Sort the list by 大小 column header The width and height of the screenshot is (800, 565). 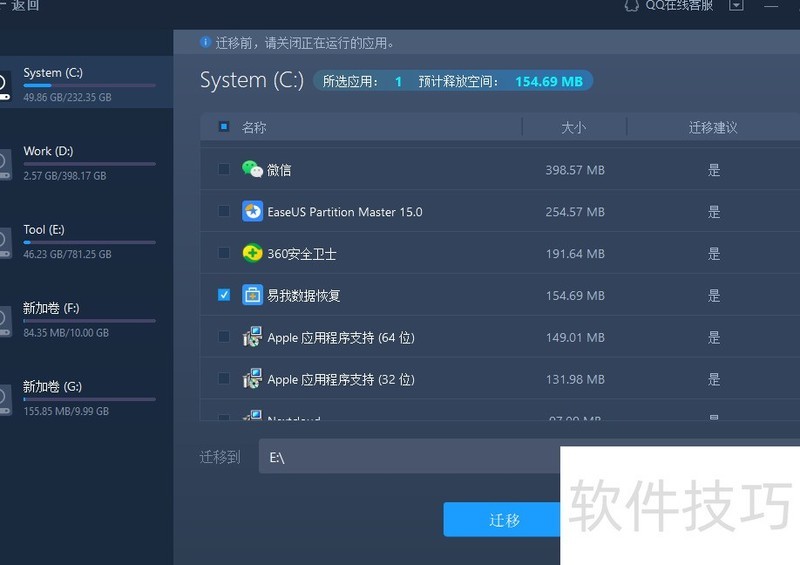click(573, 128)
